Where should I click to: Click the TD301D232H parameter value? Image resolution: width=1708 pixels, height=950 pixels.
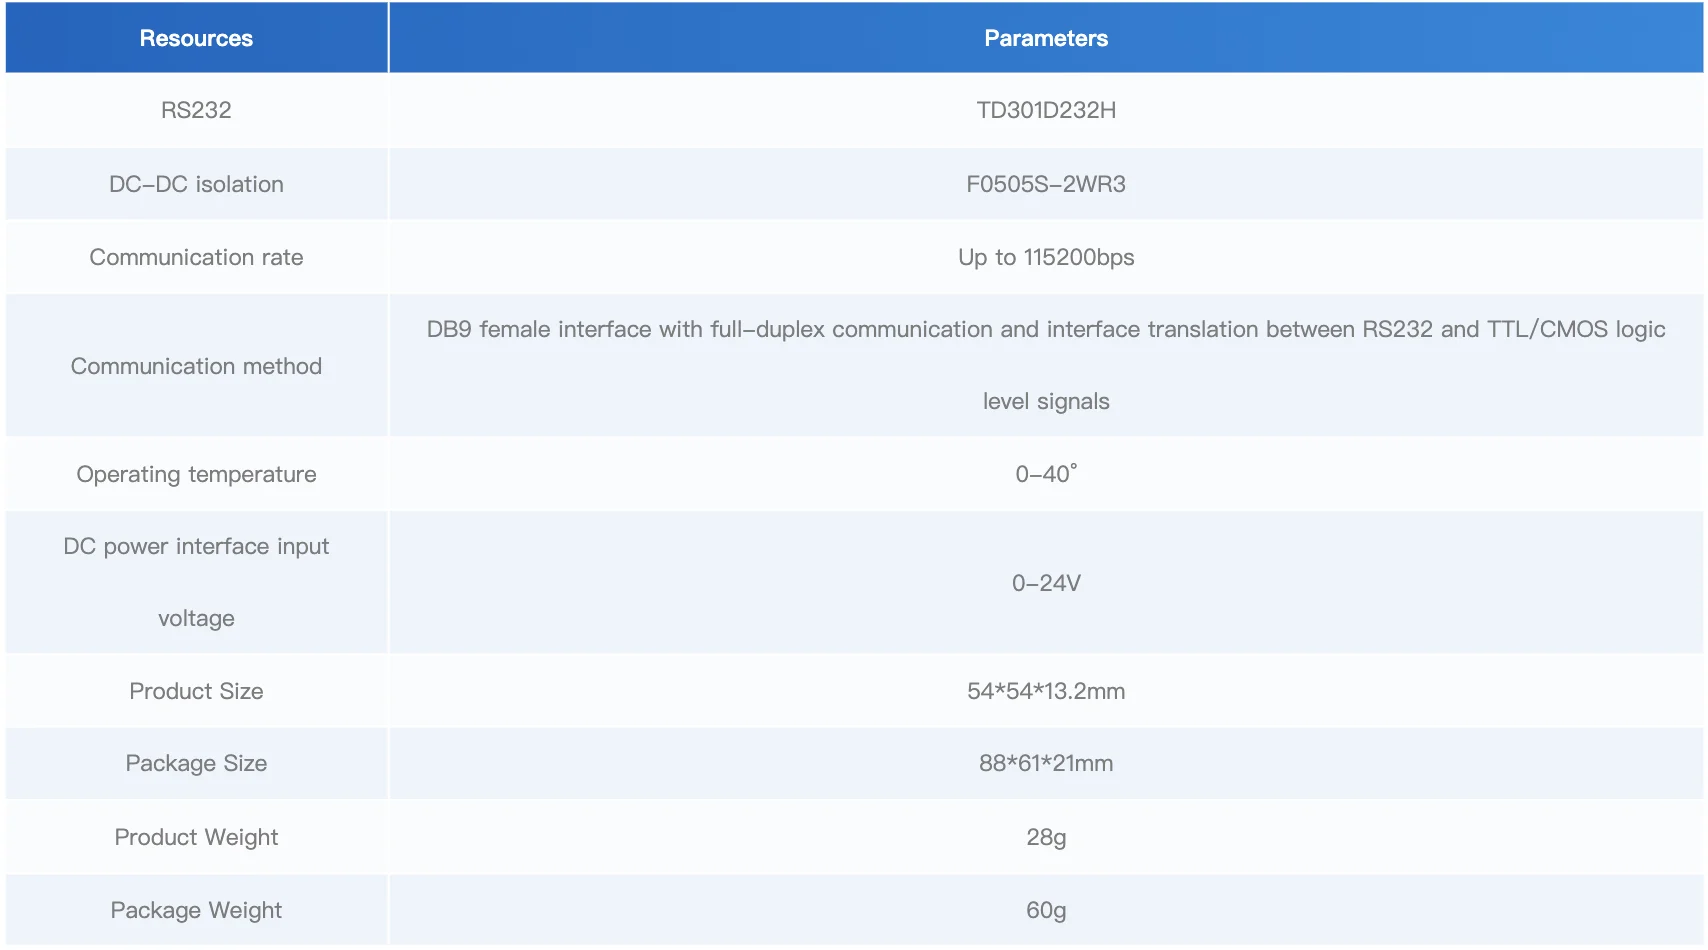1046,110
